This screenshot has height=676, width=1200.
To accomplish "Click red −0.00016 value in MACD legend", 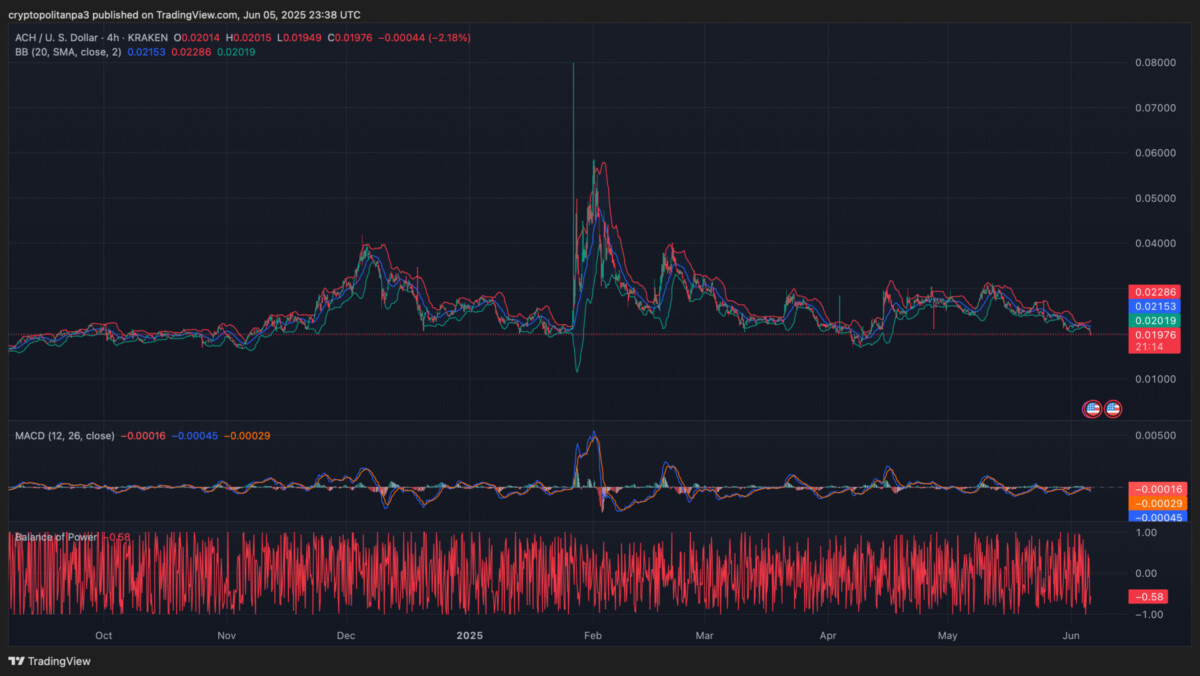I will tap(144, 436).
